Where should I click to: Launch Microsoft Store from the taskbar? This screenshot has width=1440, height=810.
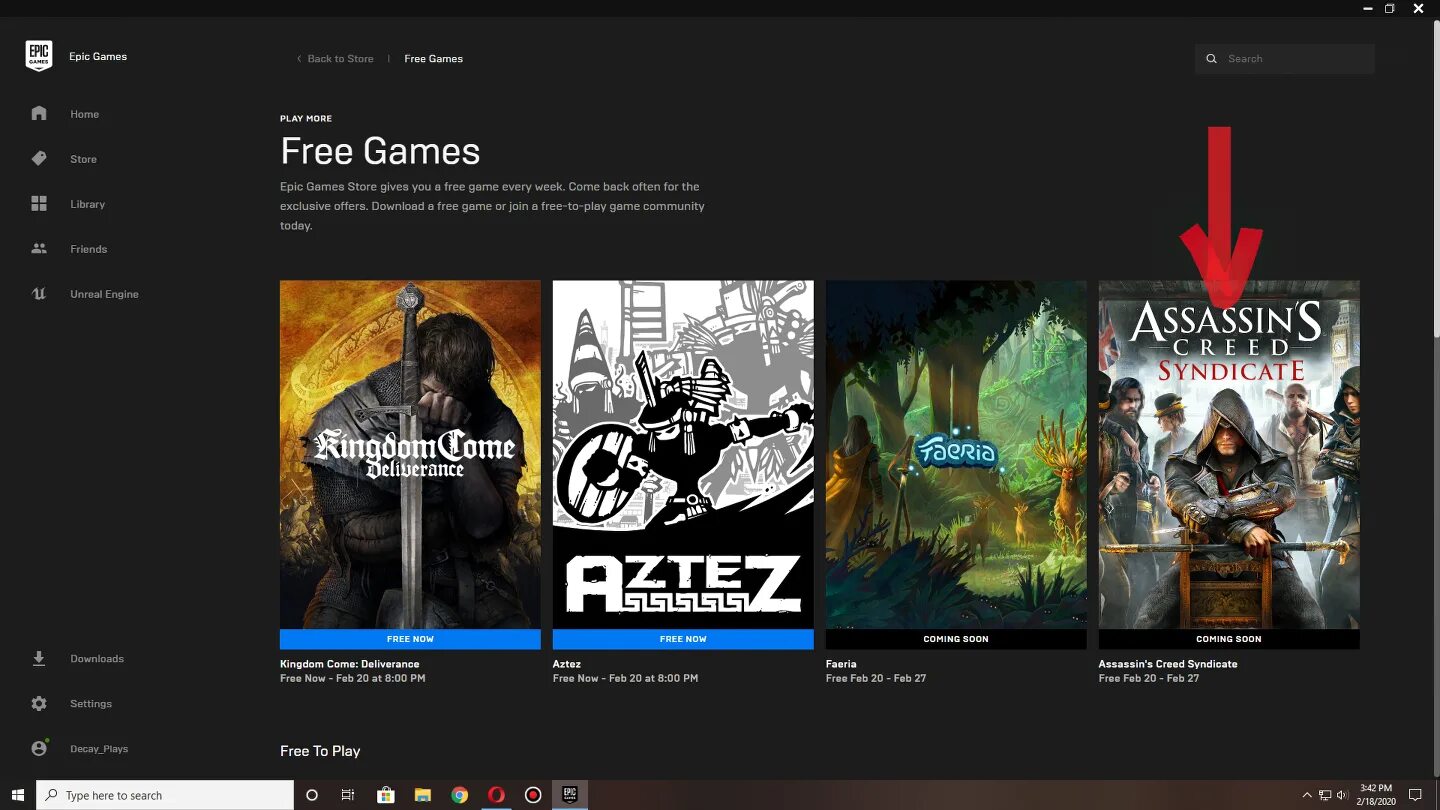pyautogui.click(x=385, y=795)
